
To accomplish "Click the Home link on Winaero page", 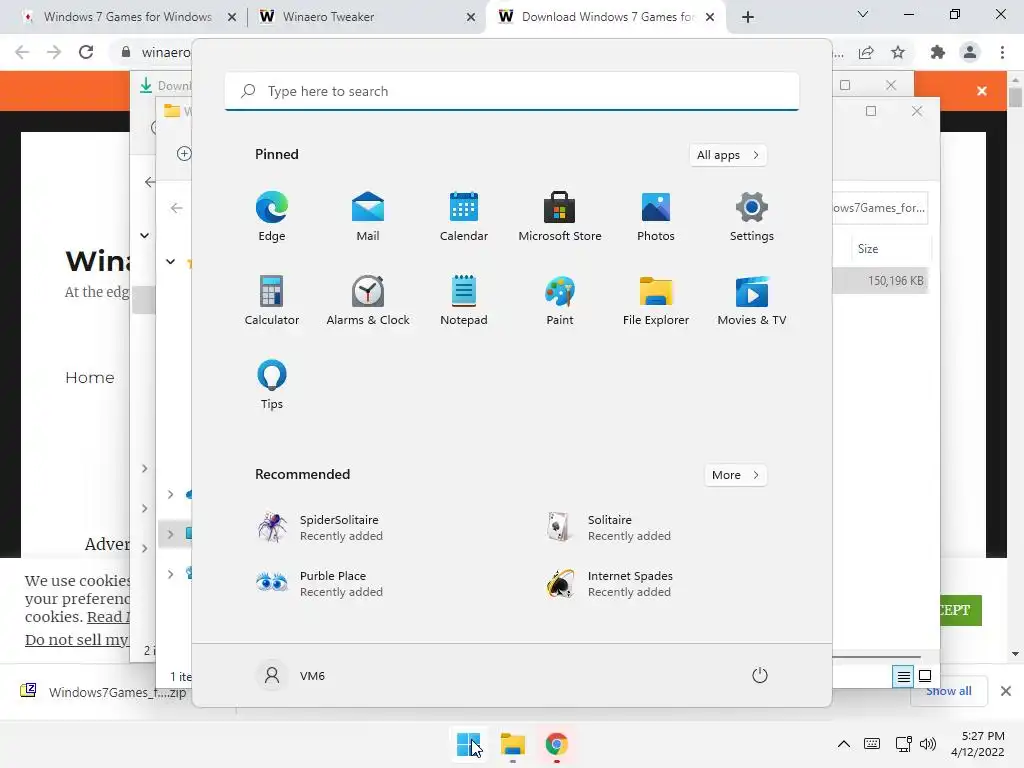I will tap(89, 377).
